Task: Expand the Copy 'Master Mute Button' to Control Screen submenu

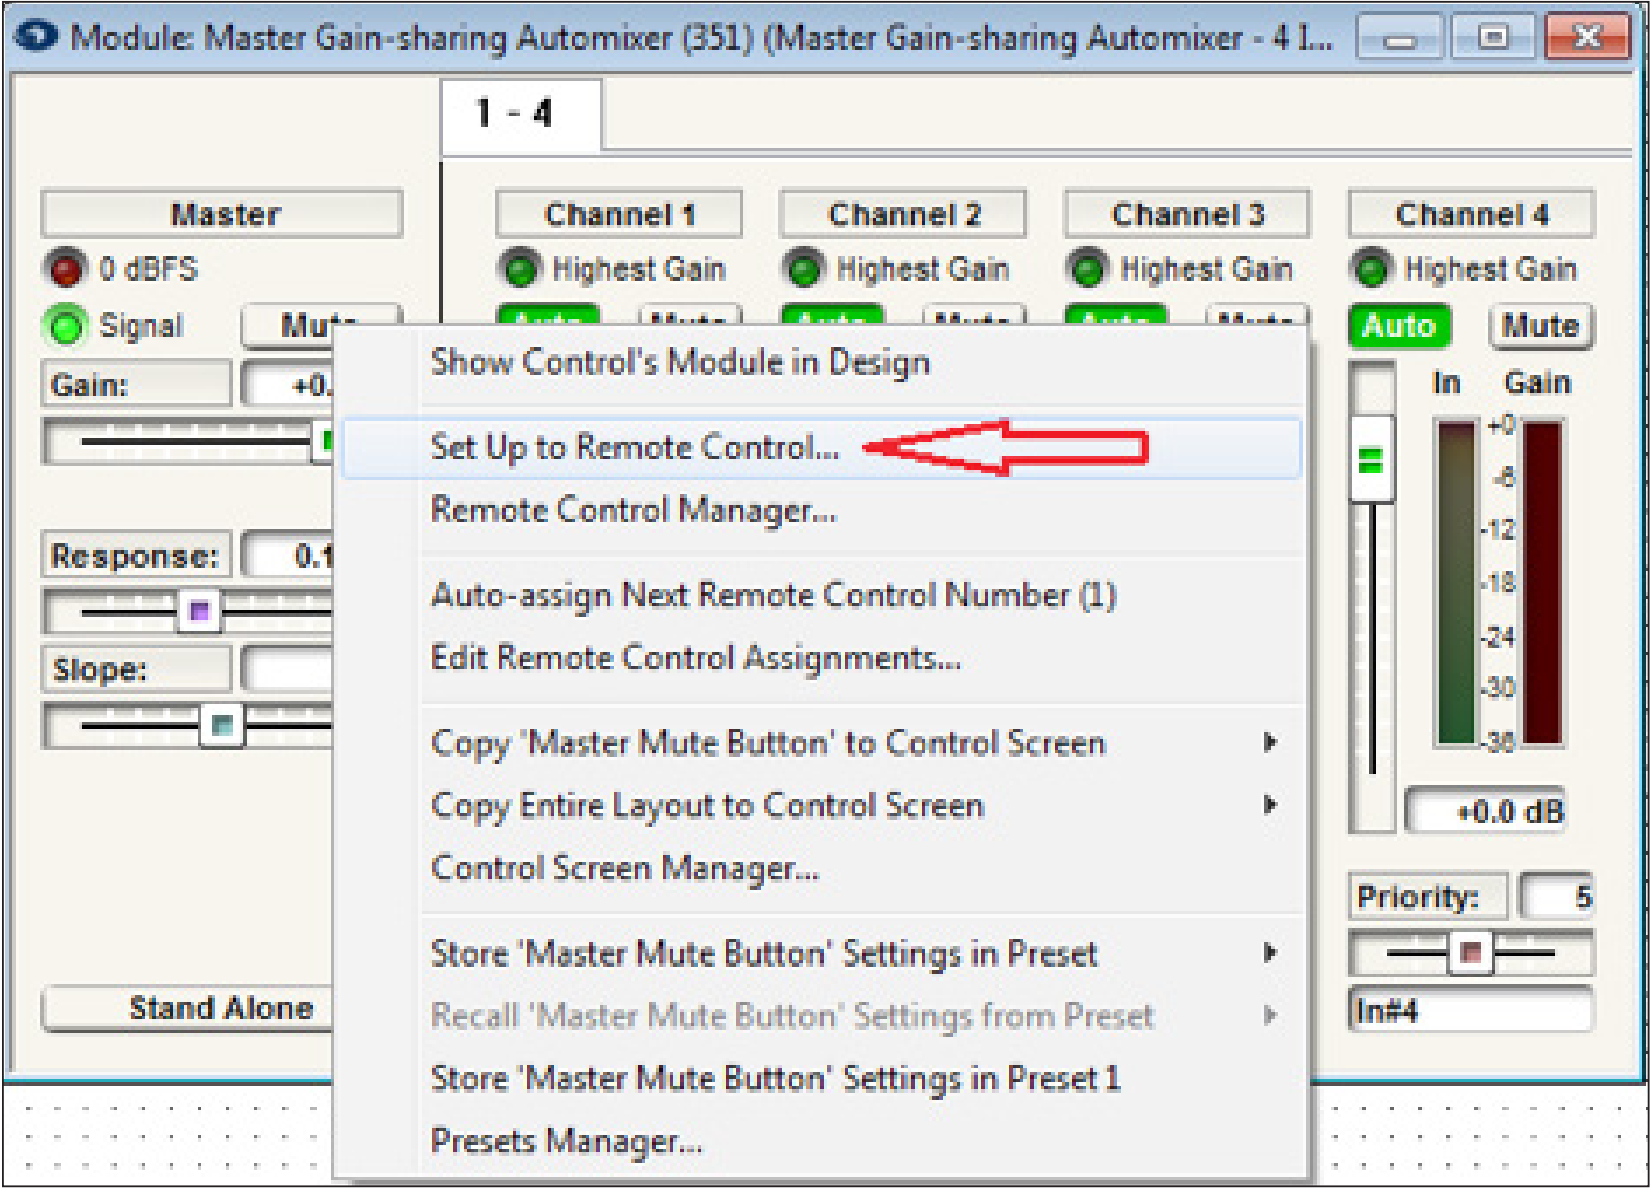Action: pos(770,743)
